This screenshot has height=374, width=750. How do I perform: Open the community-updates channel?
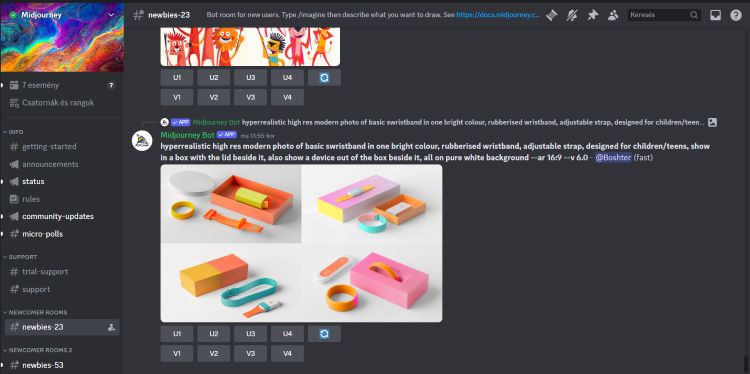click(61, 216)
